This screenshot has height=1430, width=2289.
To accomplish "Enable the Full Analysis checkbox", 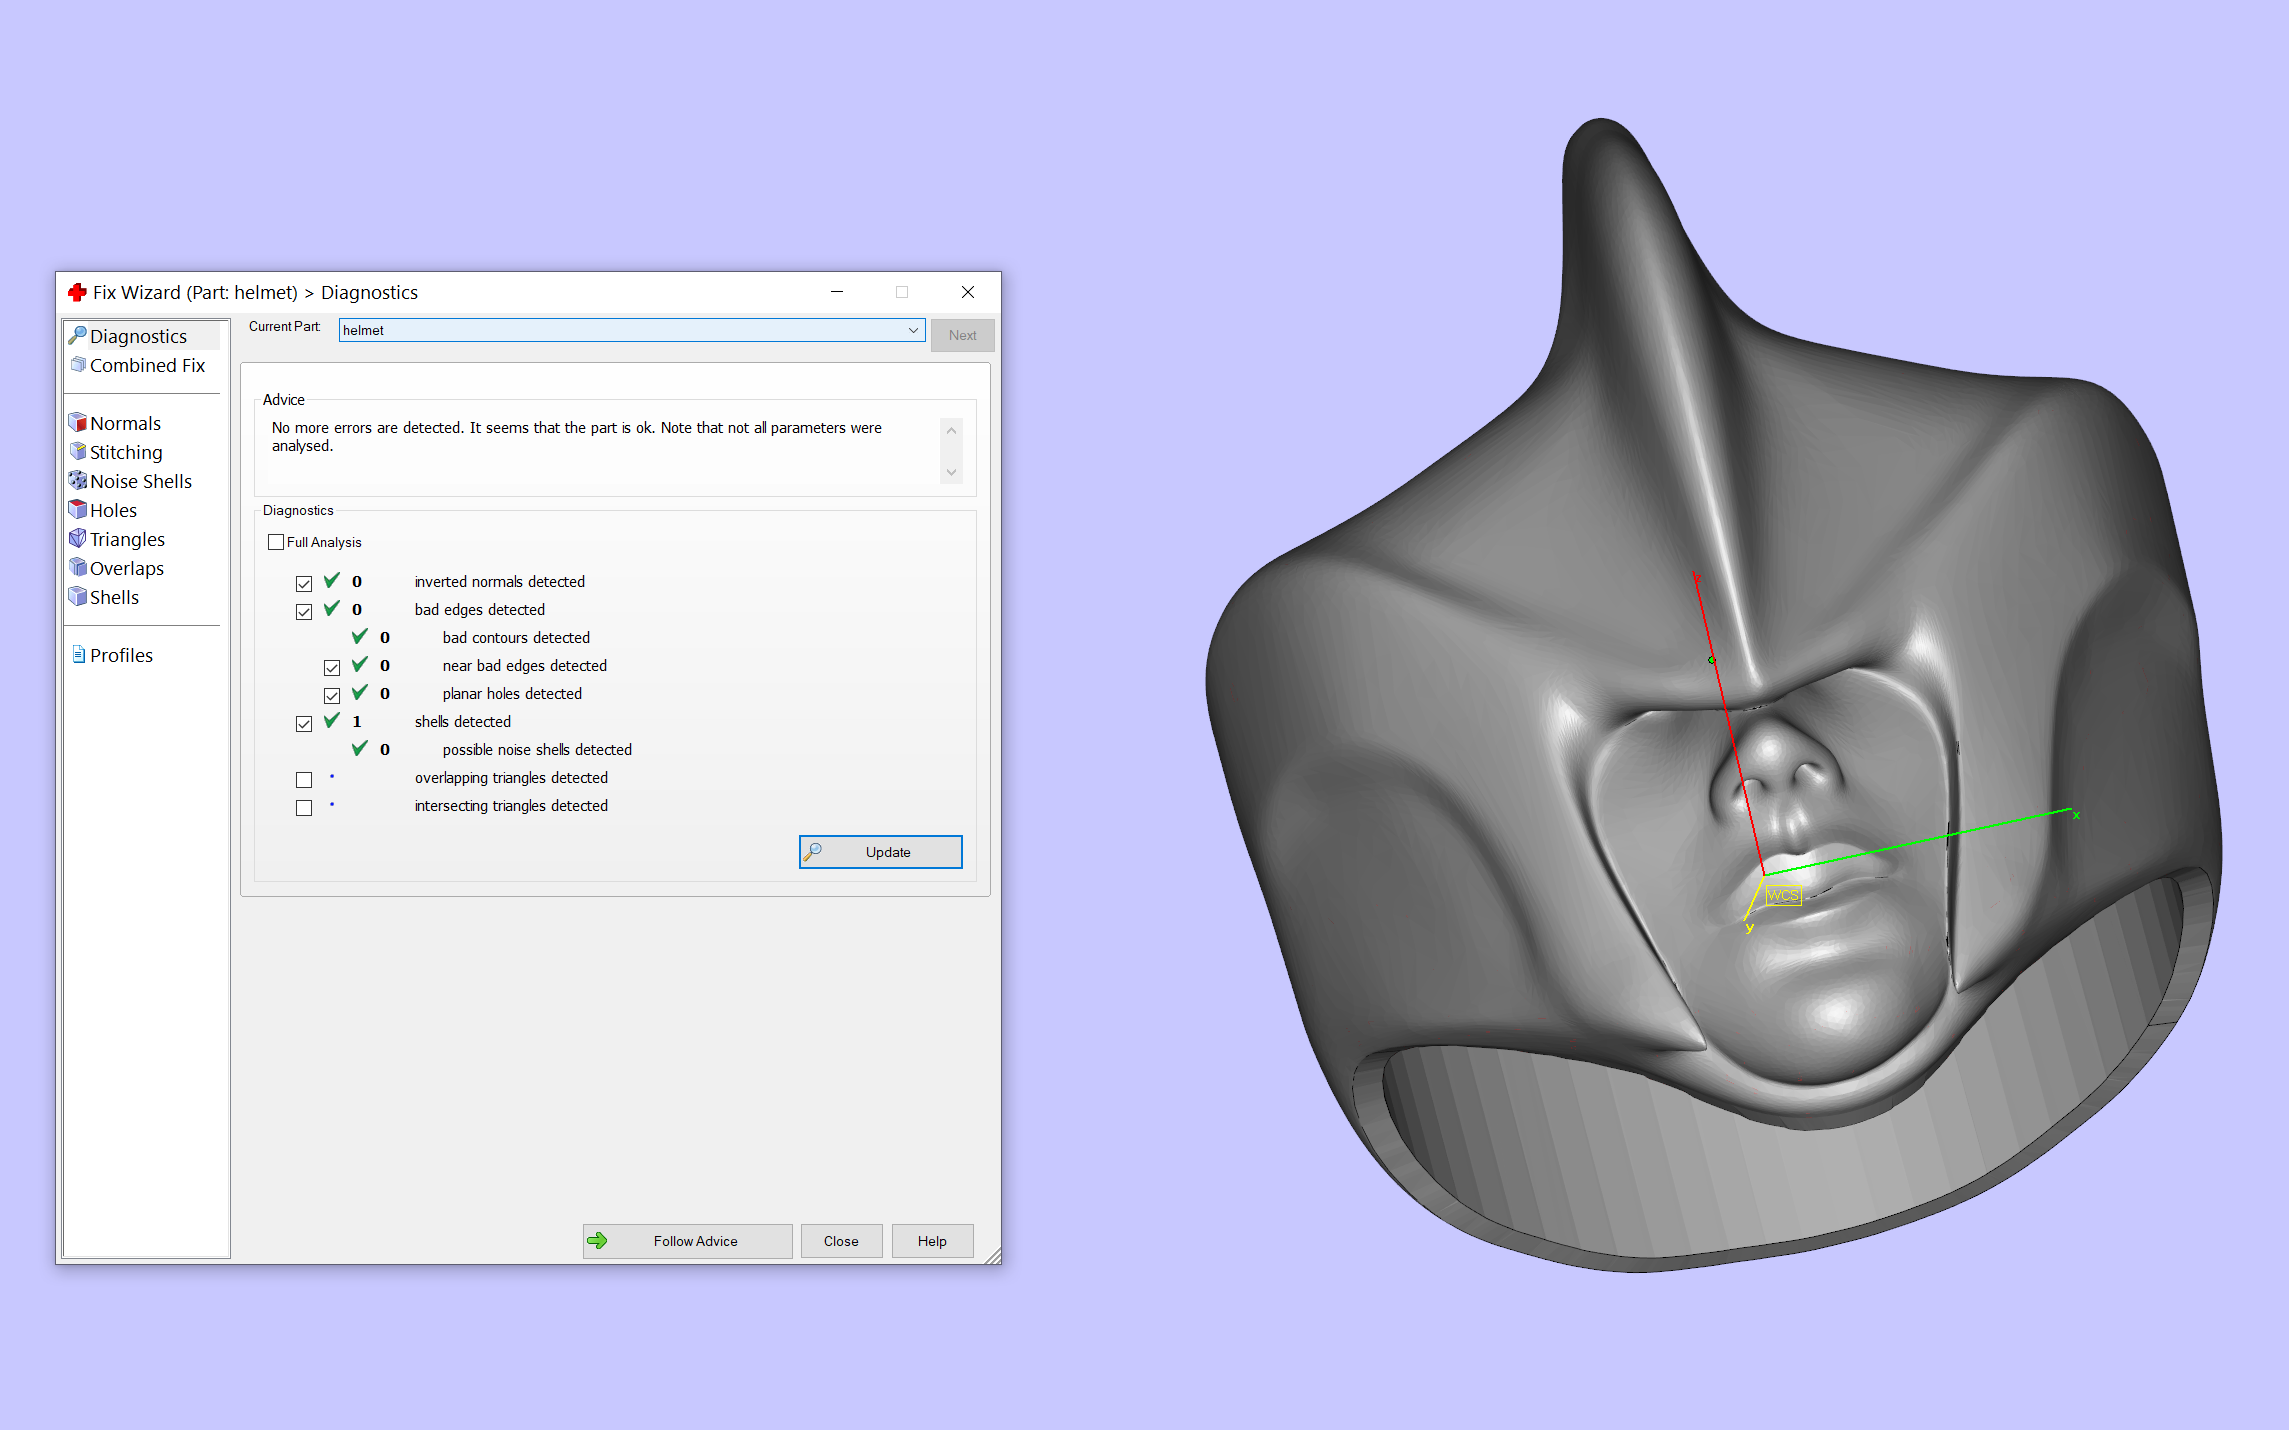I will (x=276, y=542).
